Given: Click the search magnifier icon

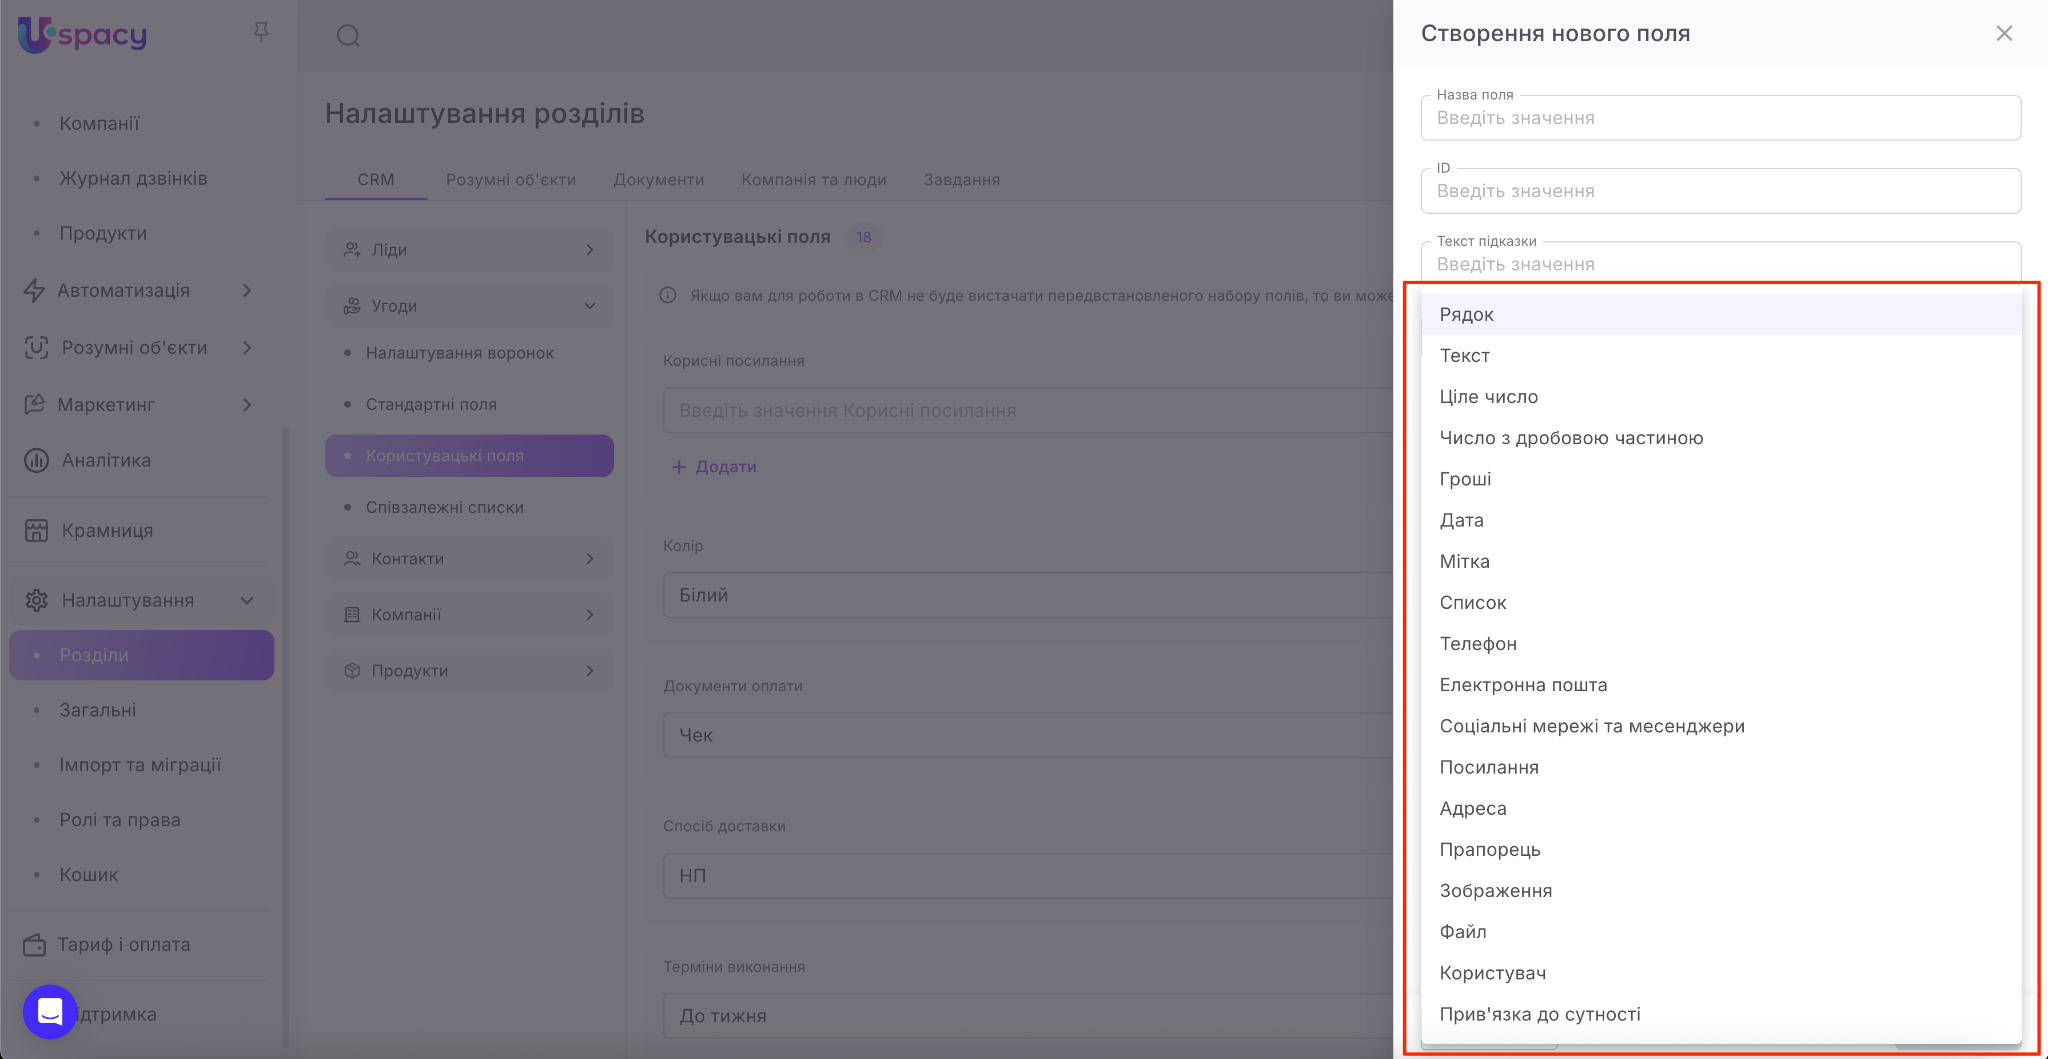Looking at the screenshot, I should [x=348, y=36].
